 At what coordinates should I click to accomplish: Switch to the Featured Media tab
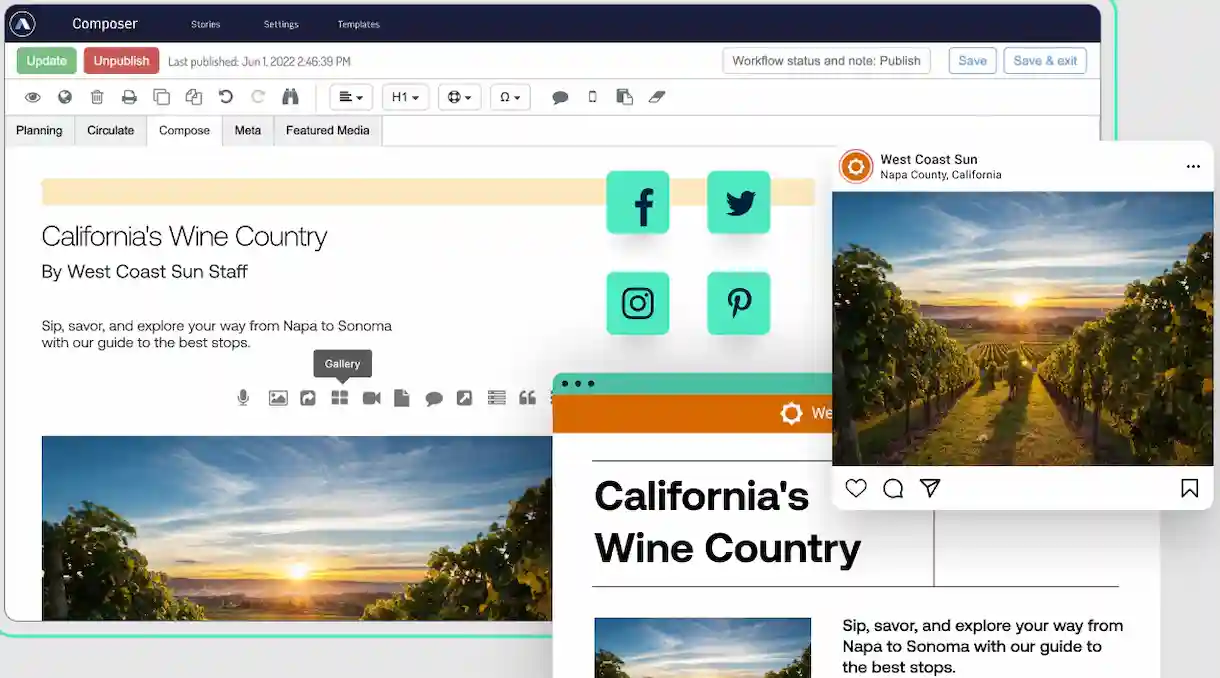tap(327, 130)
